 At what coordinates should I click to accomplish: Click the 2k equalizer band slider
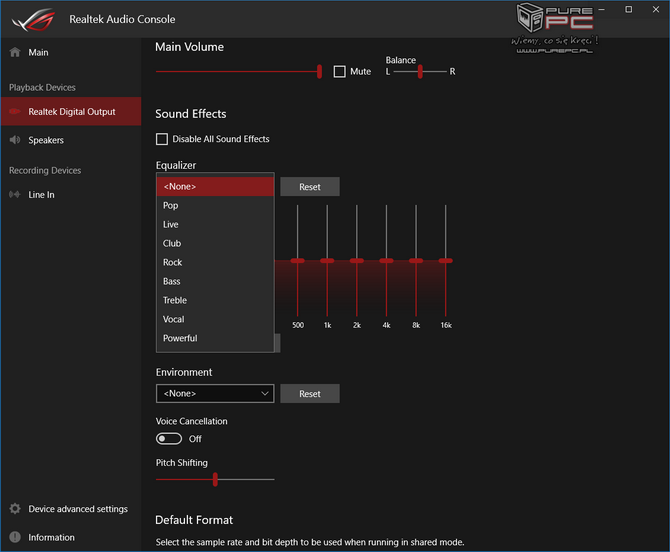pos(357,261)
